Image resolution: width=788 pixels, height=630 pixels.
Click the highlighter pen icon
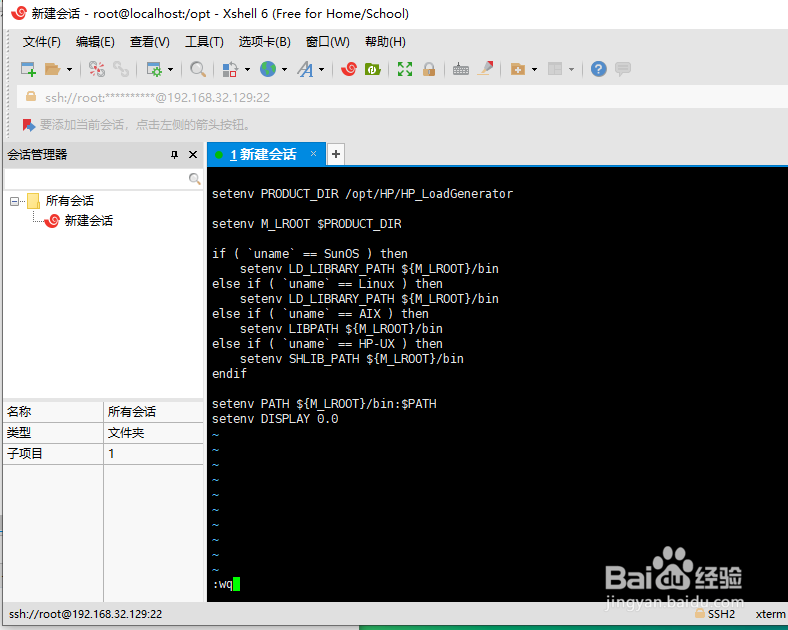[485, 69]
